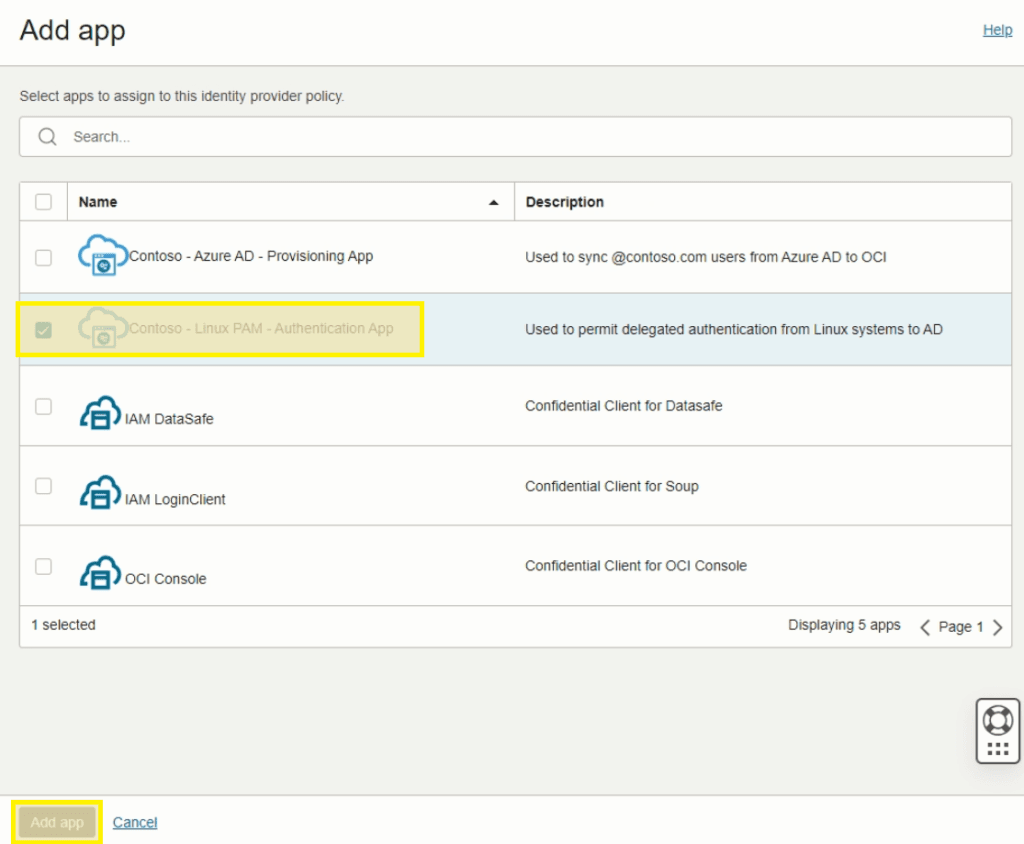Click the Contoso Azure AD Provisioning App icon
Screen dimensions: 1024x844
coord(102,257)
